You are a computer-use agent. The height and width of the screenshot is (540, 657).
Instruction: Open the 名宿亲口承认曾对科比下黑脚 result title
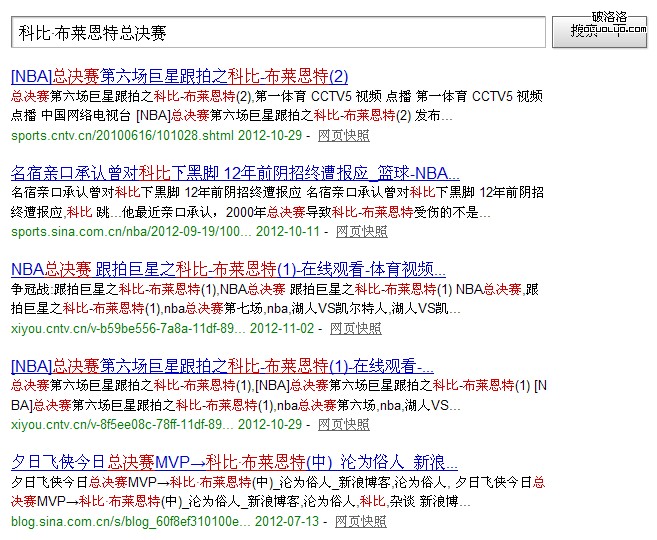tap(235, 172)
